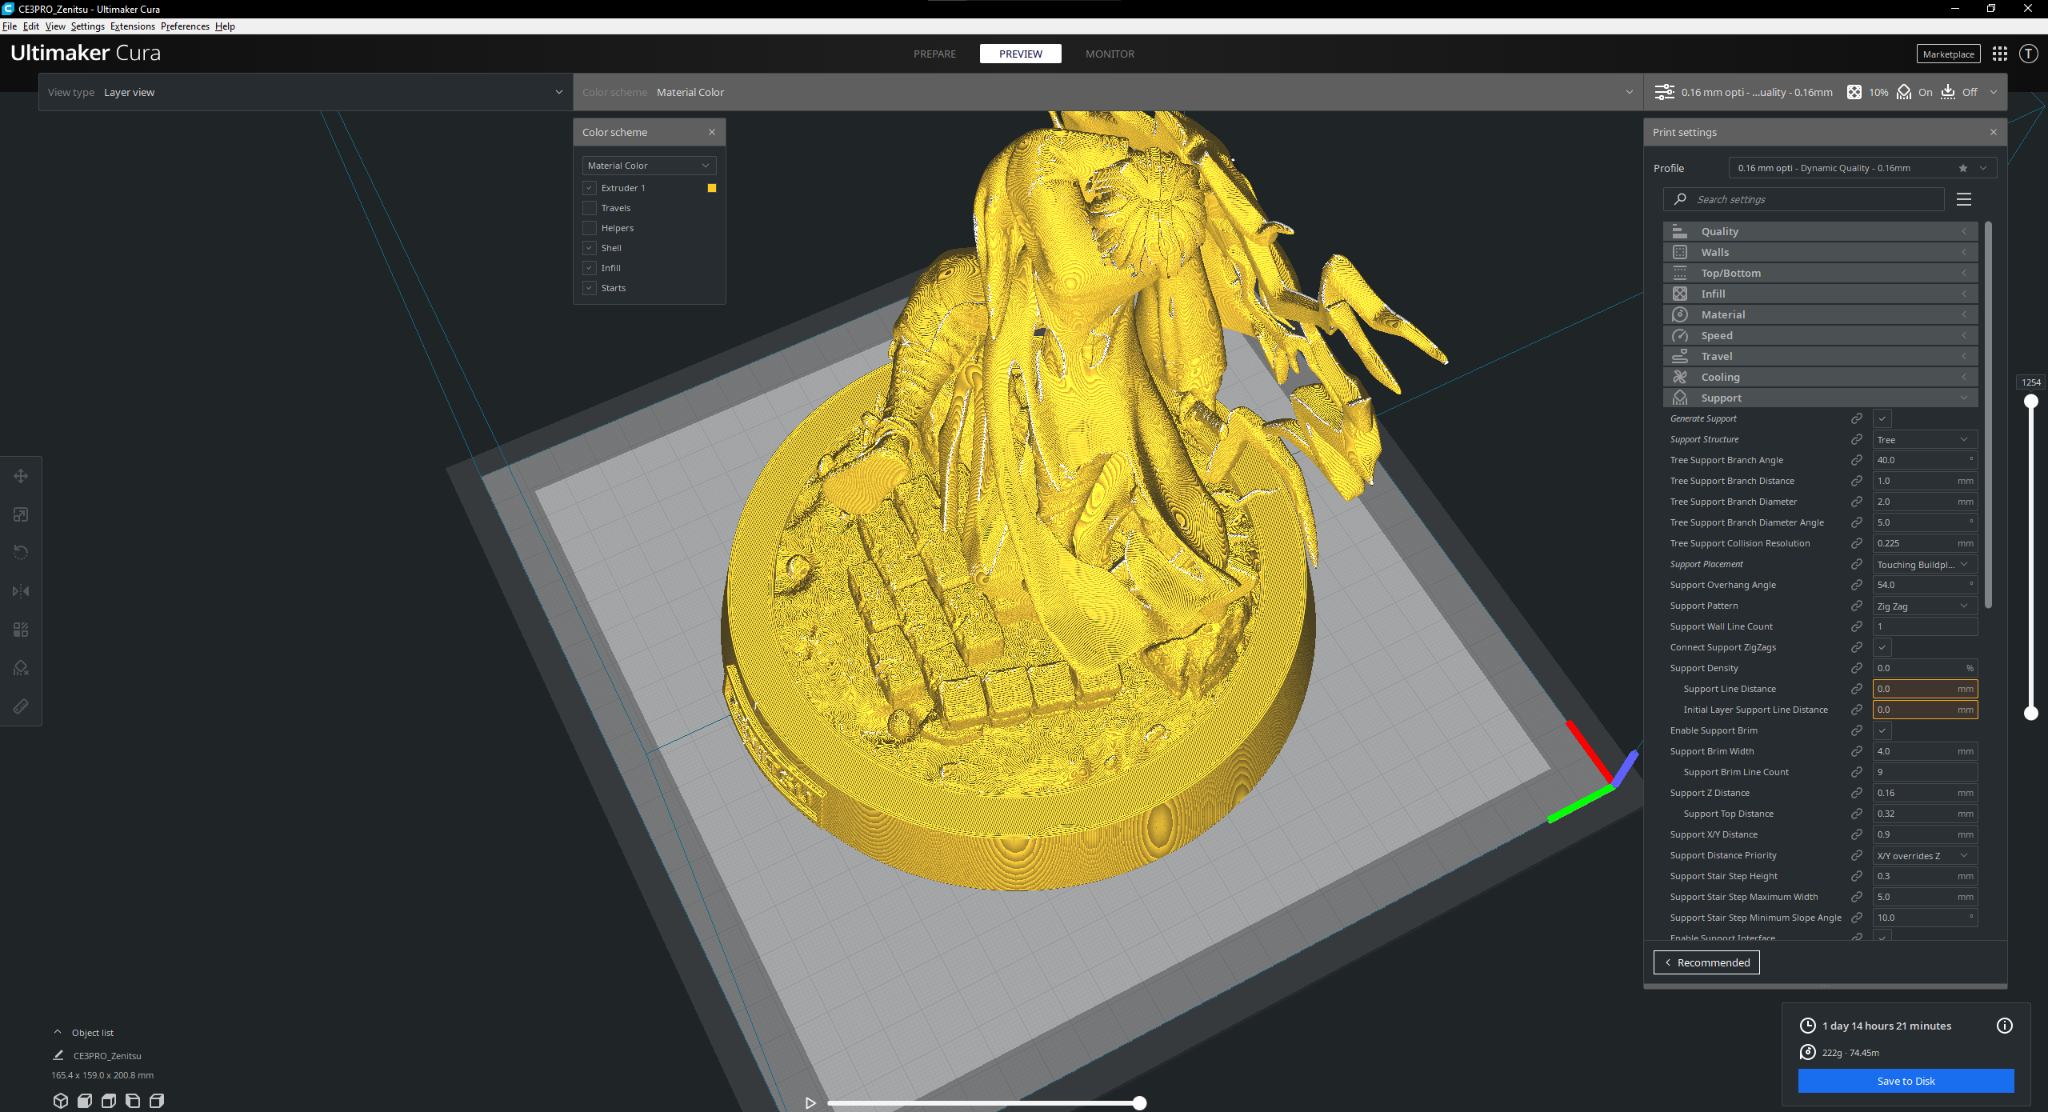
Task: Close the Print settings panel
Action: [x=1993, y=132]
